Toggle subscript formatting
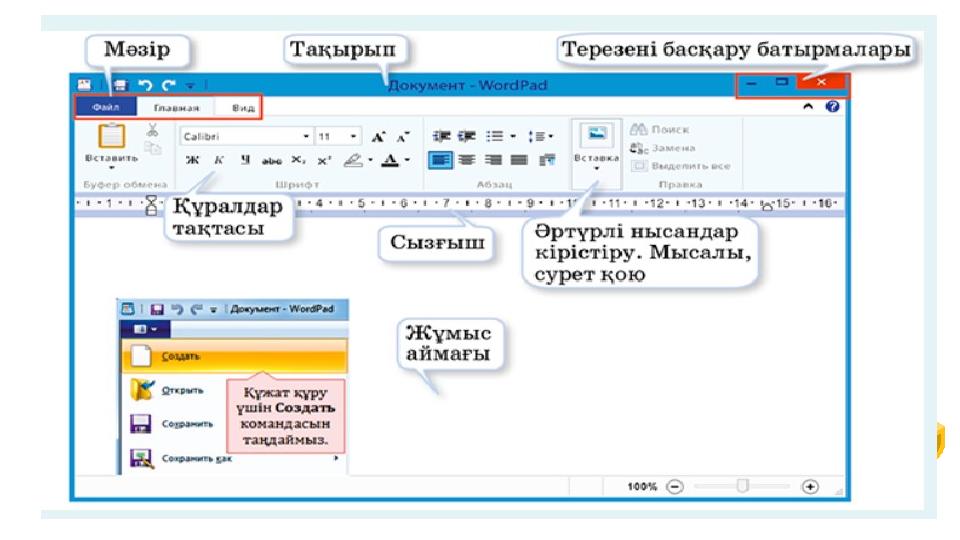 pyautogui.click(x=298, y=160)
